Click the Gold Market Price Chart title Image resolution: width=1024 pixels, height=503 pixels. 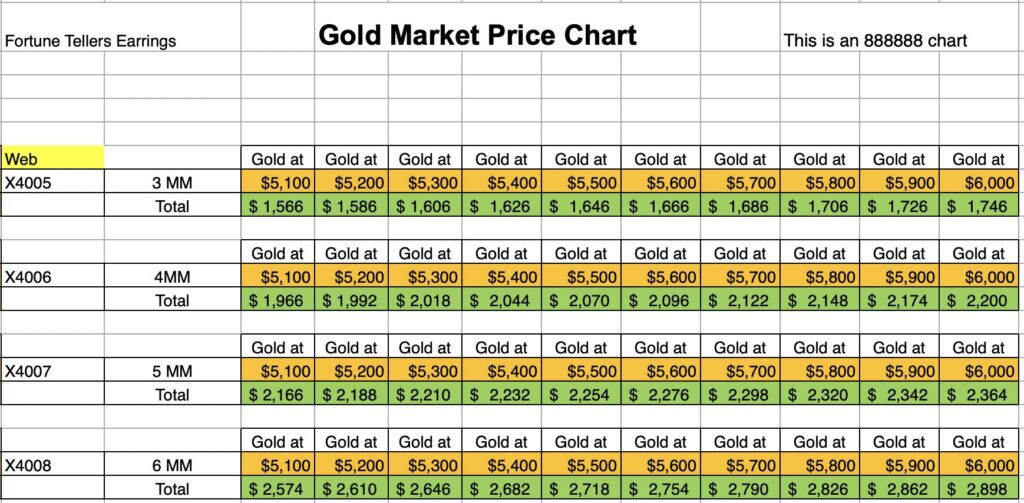(477, 36)
